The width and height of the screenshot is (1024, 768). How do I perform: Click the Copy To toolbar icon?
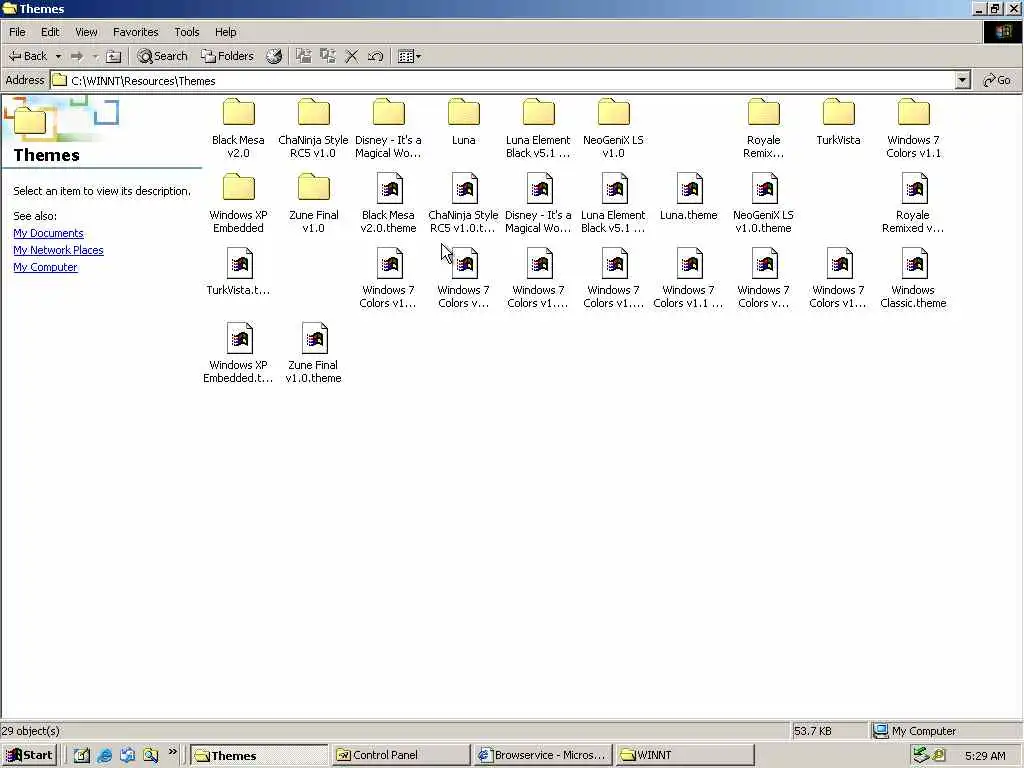(328, 56)
